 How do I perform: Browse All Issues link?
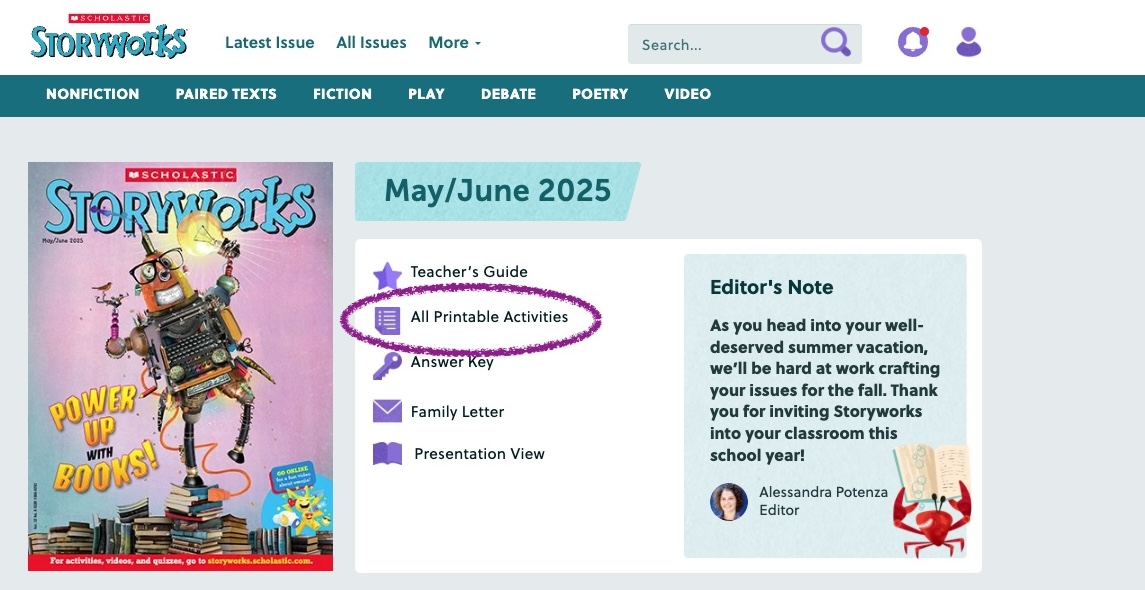point(371,43)
